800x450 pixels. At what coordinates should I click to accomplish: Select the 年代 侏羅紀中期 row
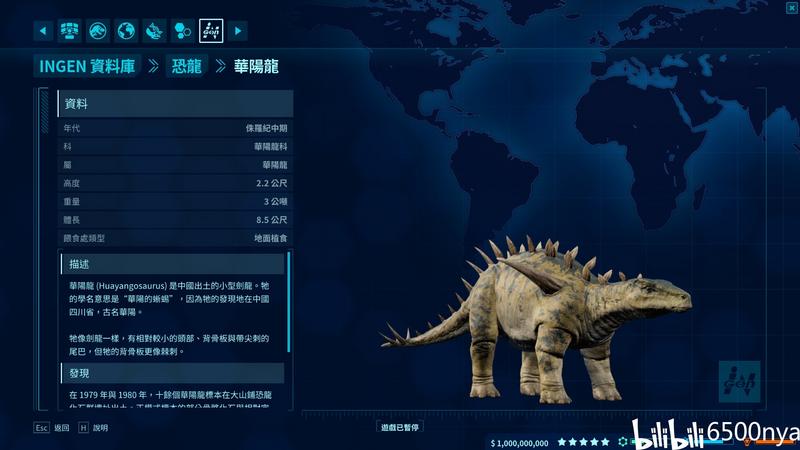(176, 128)
